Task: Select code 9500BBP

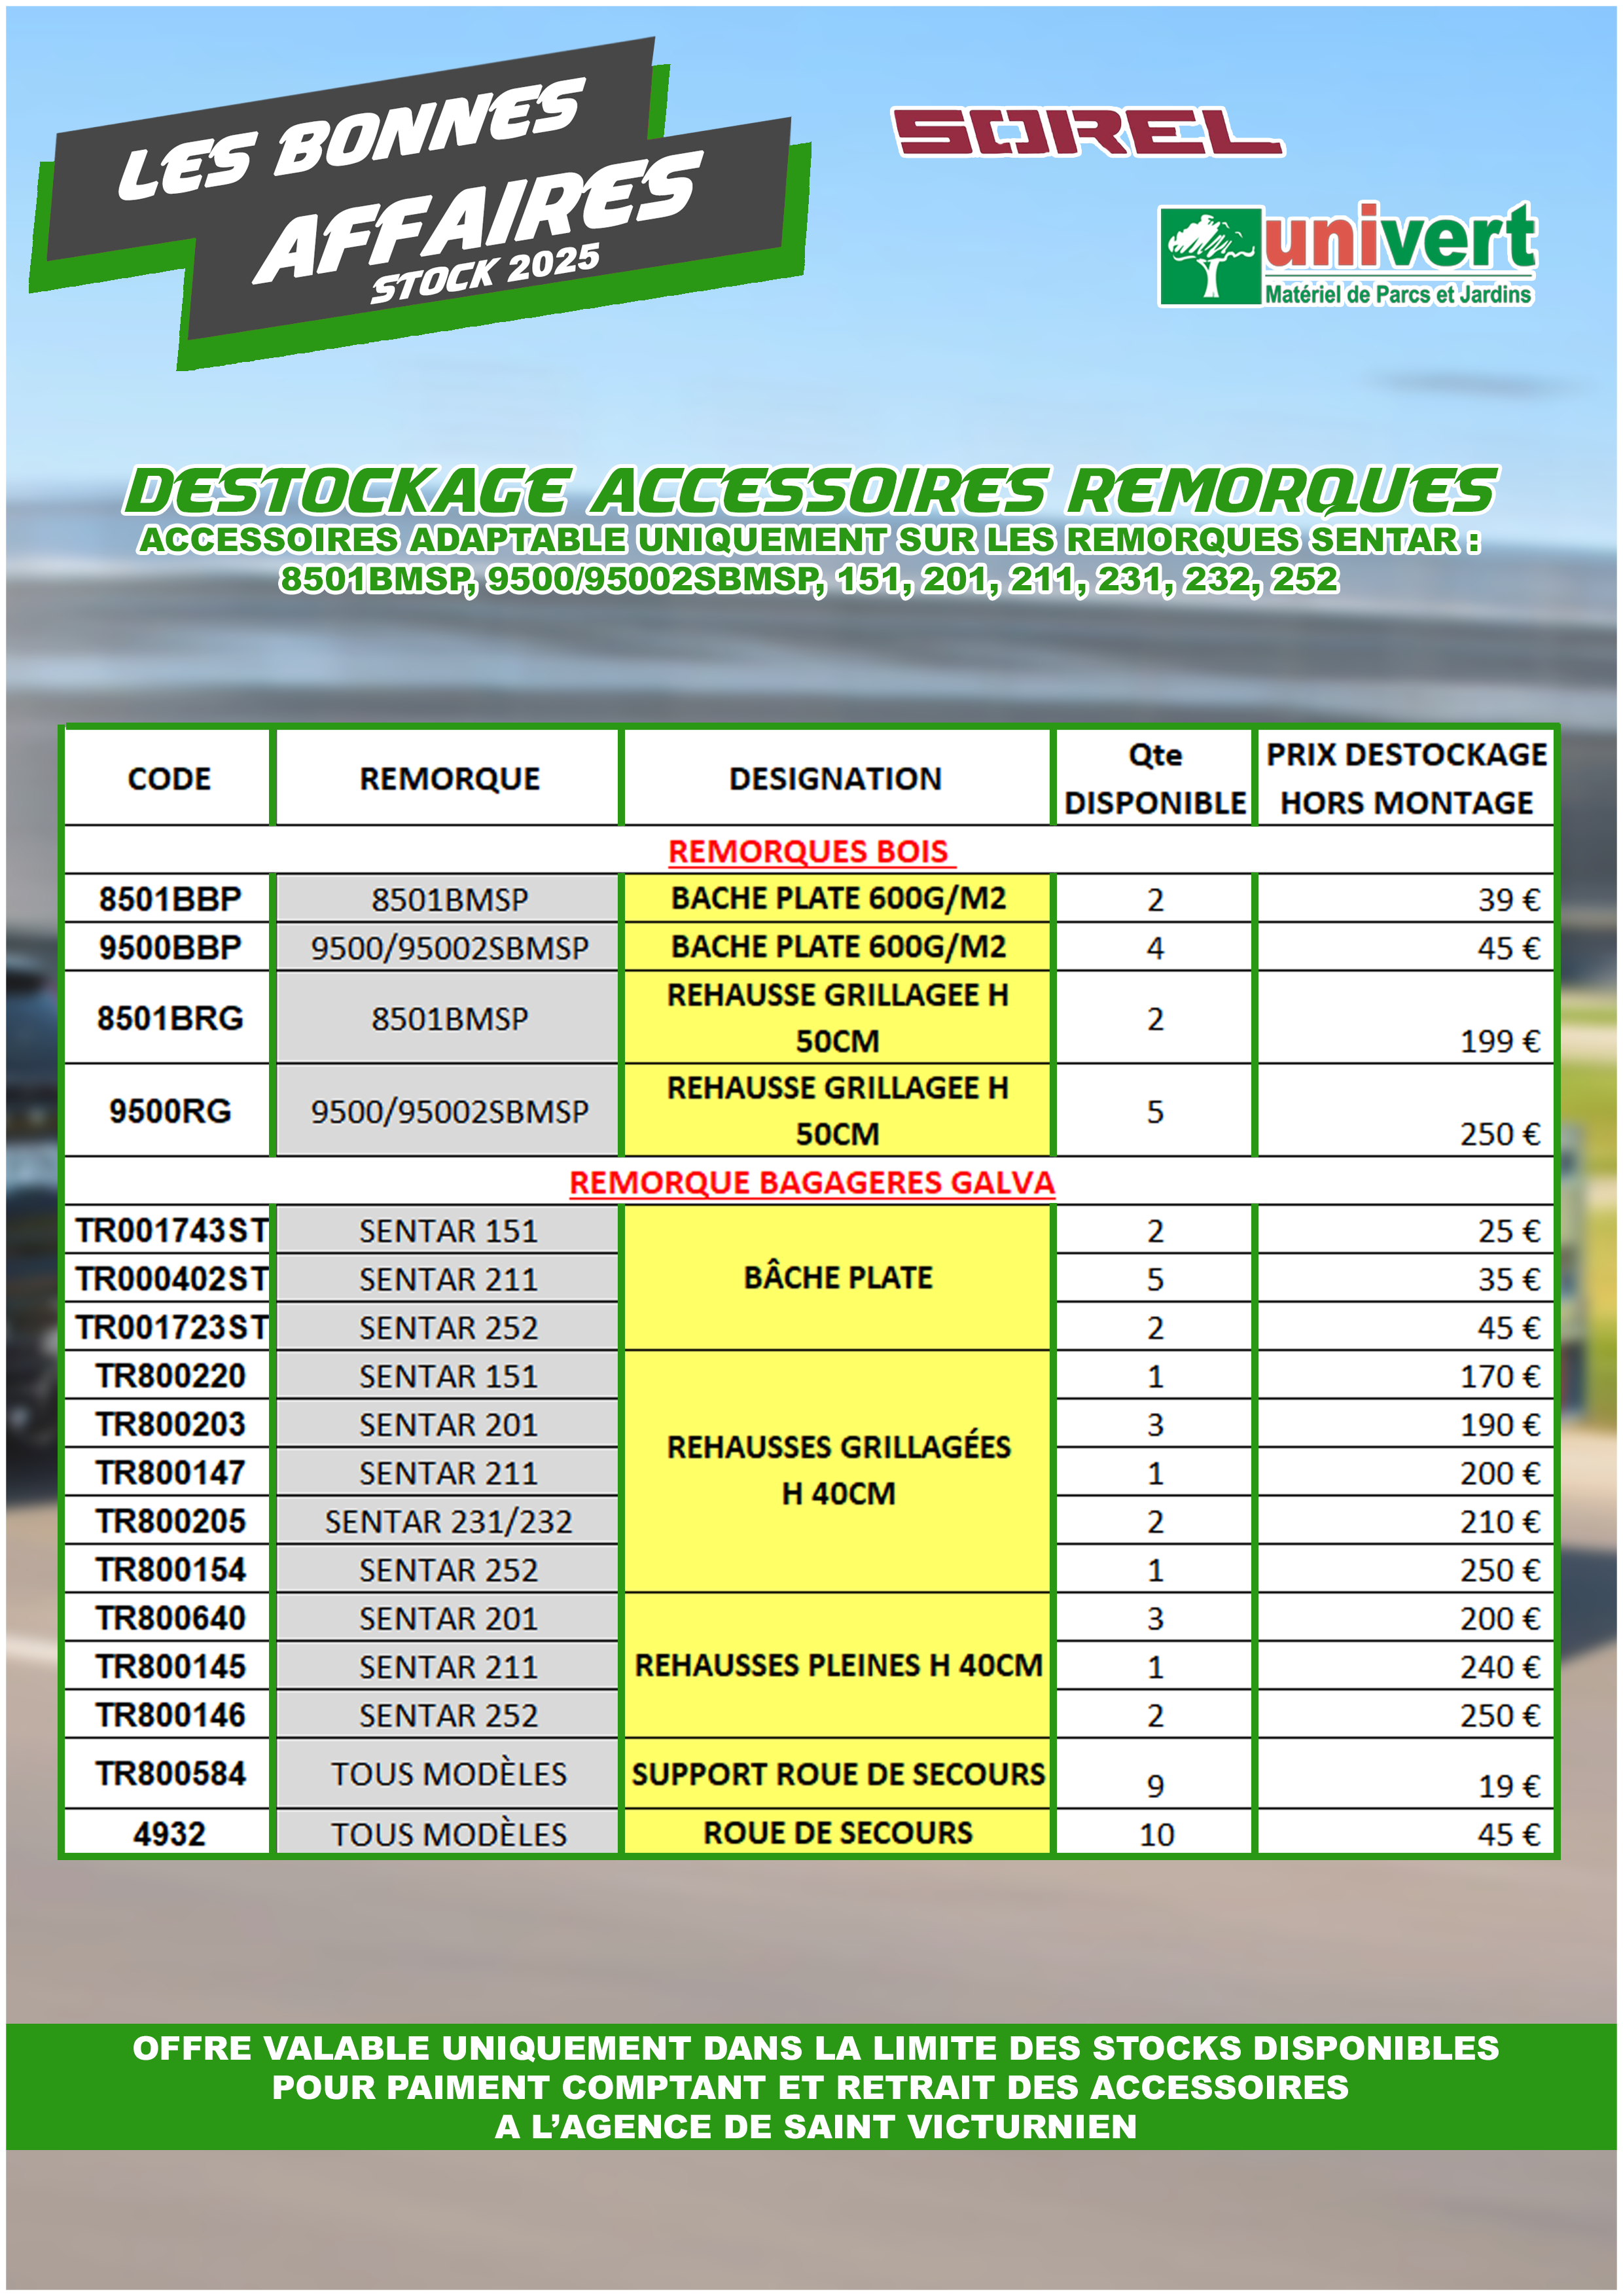Action: pyautogui.click(x=169, y=947)
